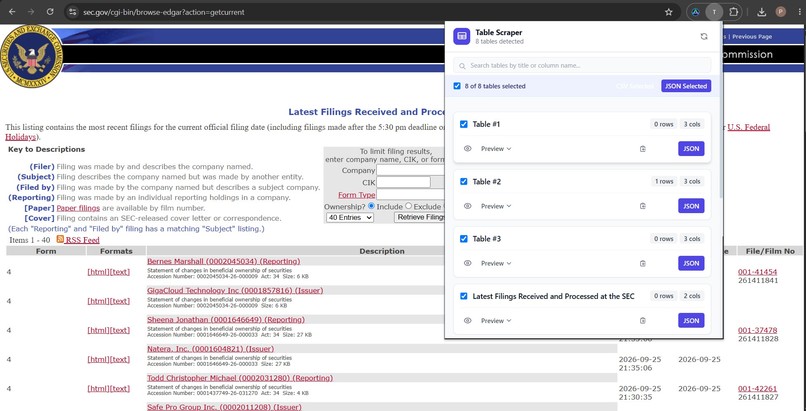Open the 'RSS Feed' link
Screen dimensions: 806x411
(x=82, y=240)
